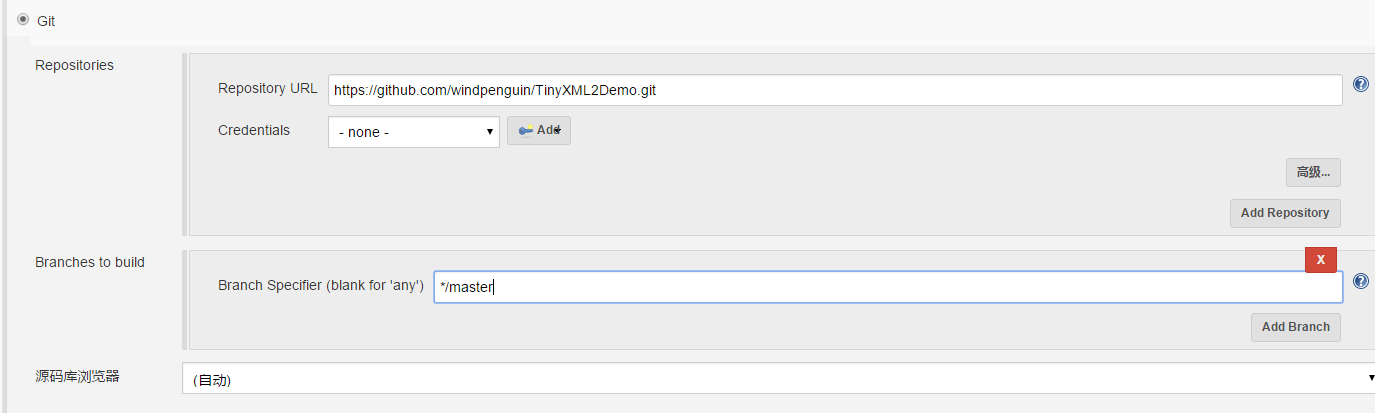The width and height of the screenshot is (1375, 413).
Task: Open help for Repository URL field
Action: (1360, 85)
